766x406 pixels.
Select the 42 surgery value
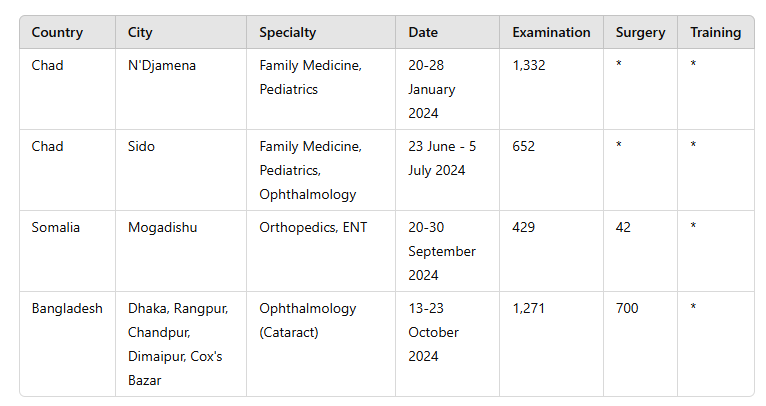[x=623, y=228]
